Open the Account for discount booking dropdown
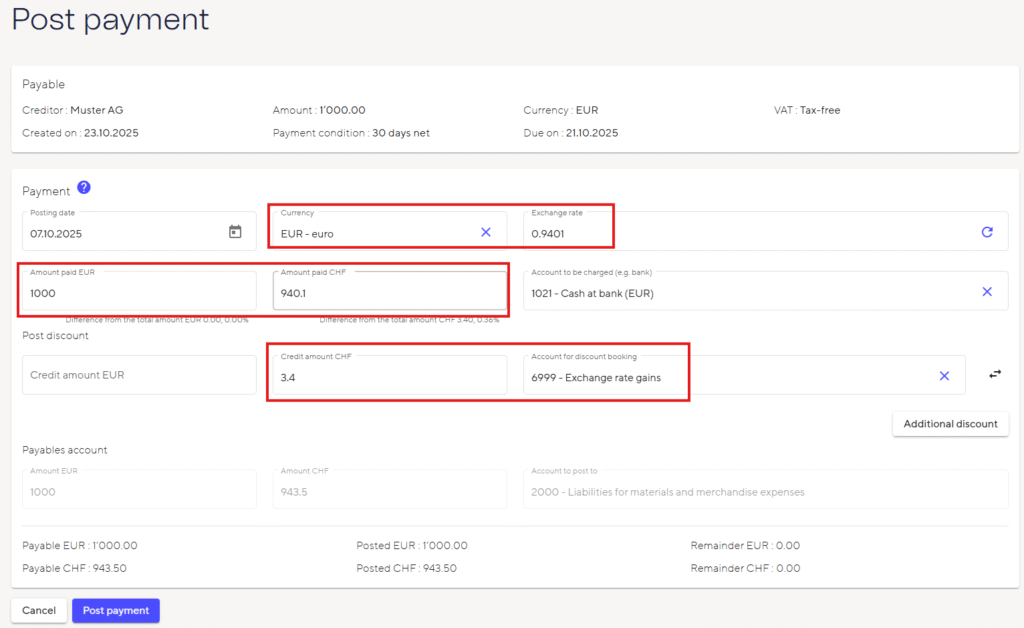This screenshot has height=628, width=1024. [x=720, y=377]
